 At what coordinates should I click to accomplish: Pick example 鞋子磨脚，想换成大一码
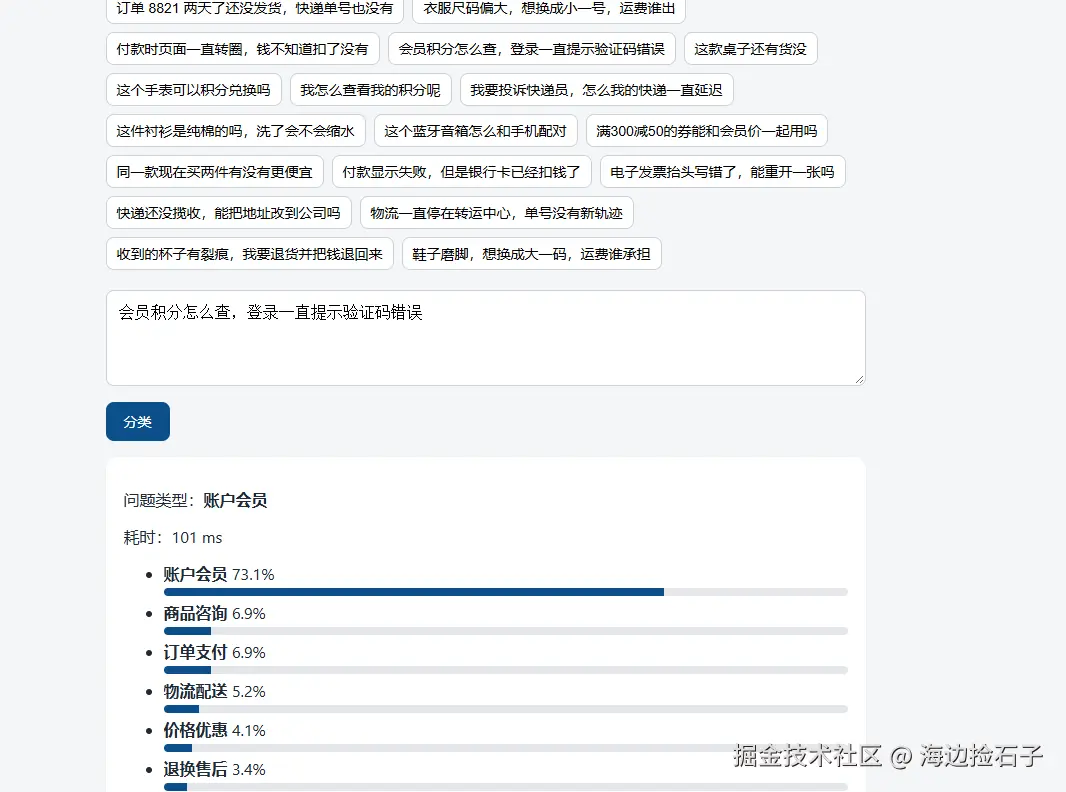click(x=532, y=254)
